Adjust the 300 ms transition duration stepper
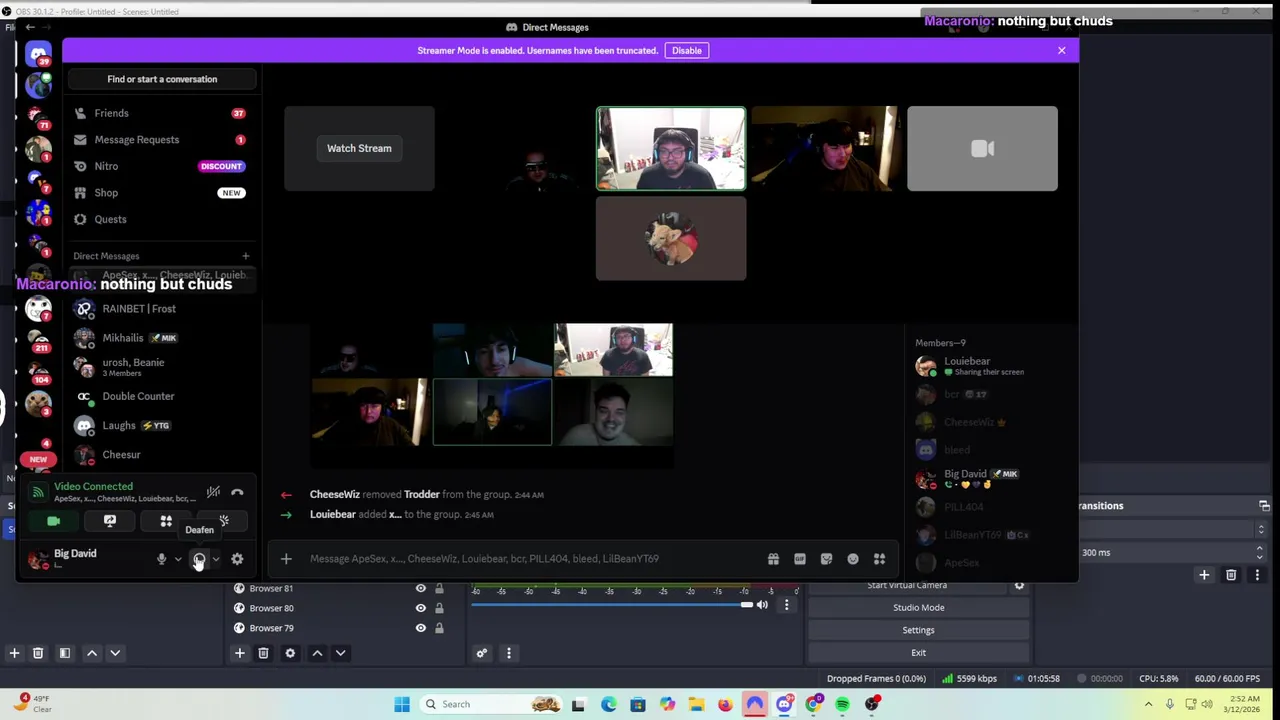 pyautogui.click(x=1259, y=552)
